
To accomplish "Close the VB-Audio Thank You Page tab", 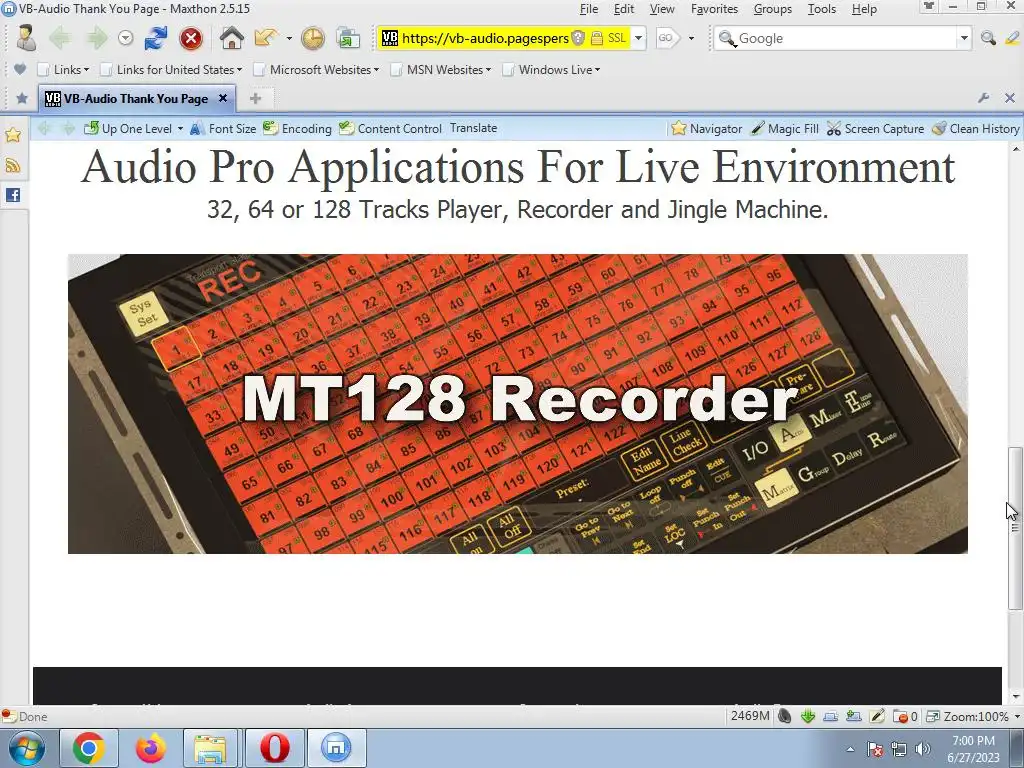I will coord(223,98).
